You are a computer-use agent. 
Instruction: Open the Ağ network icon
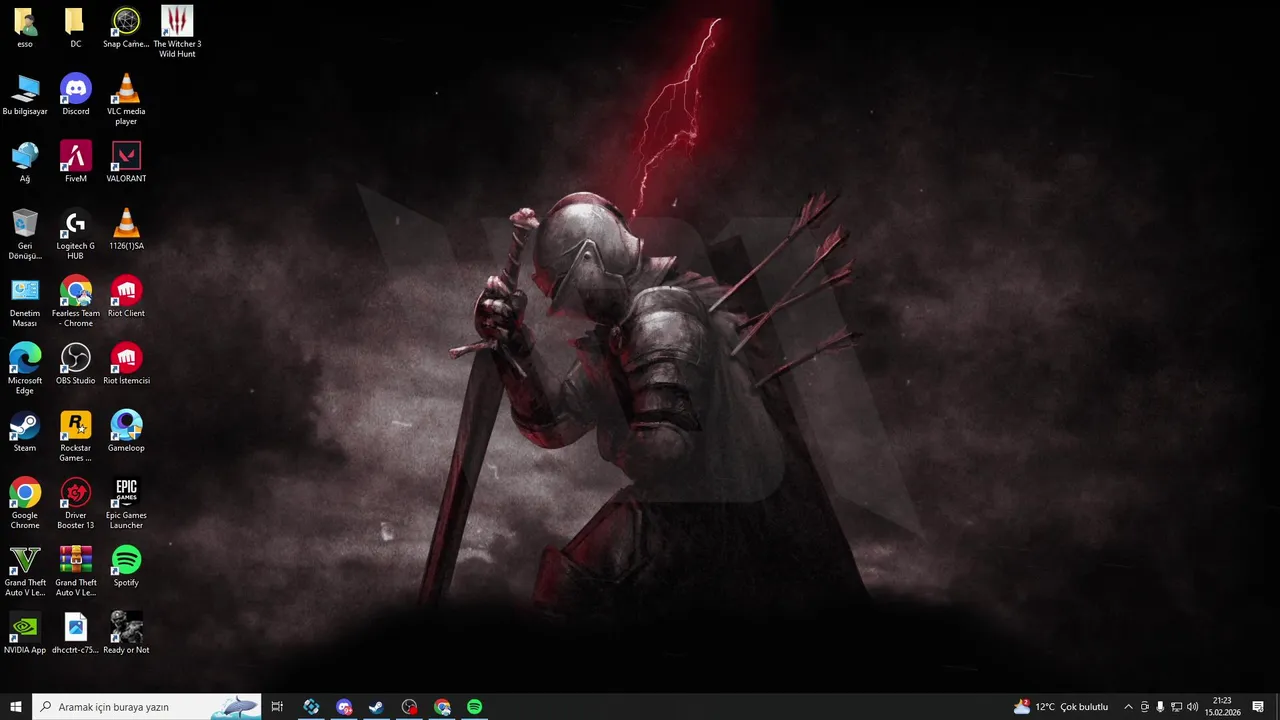pos(25,162)
